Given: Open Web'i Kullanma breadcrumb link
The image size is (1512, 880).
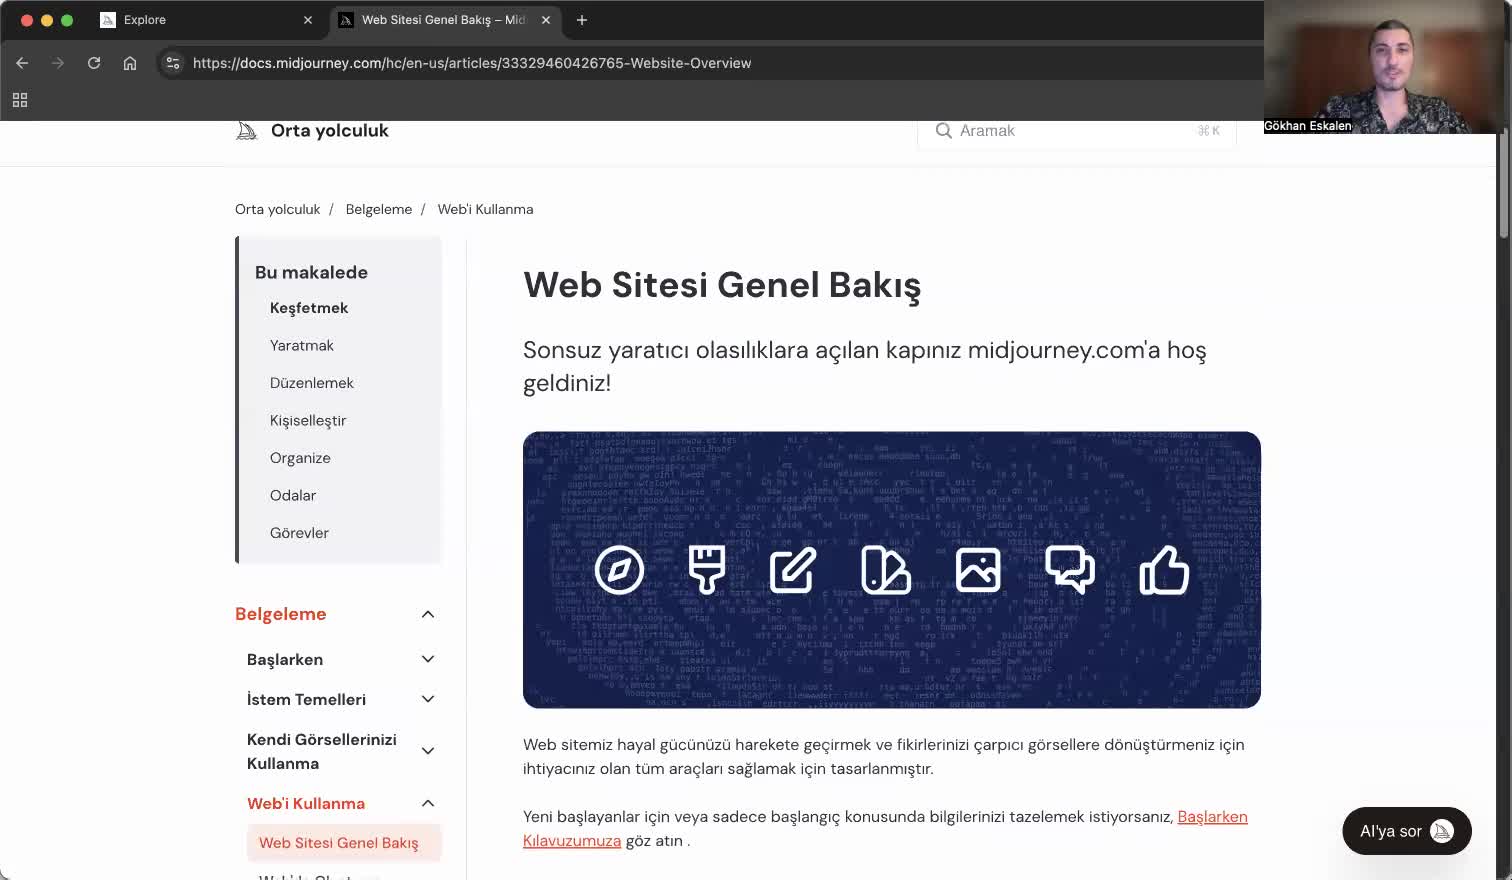Looking at the screenshot, I should pos(485,209).
